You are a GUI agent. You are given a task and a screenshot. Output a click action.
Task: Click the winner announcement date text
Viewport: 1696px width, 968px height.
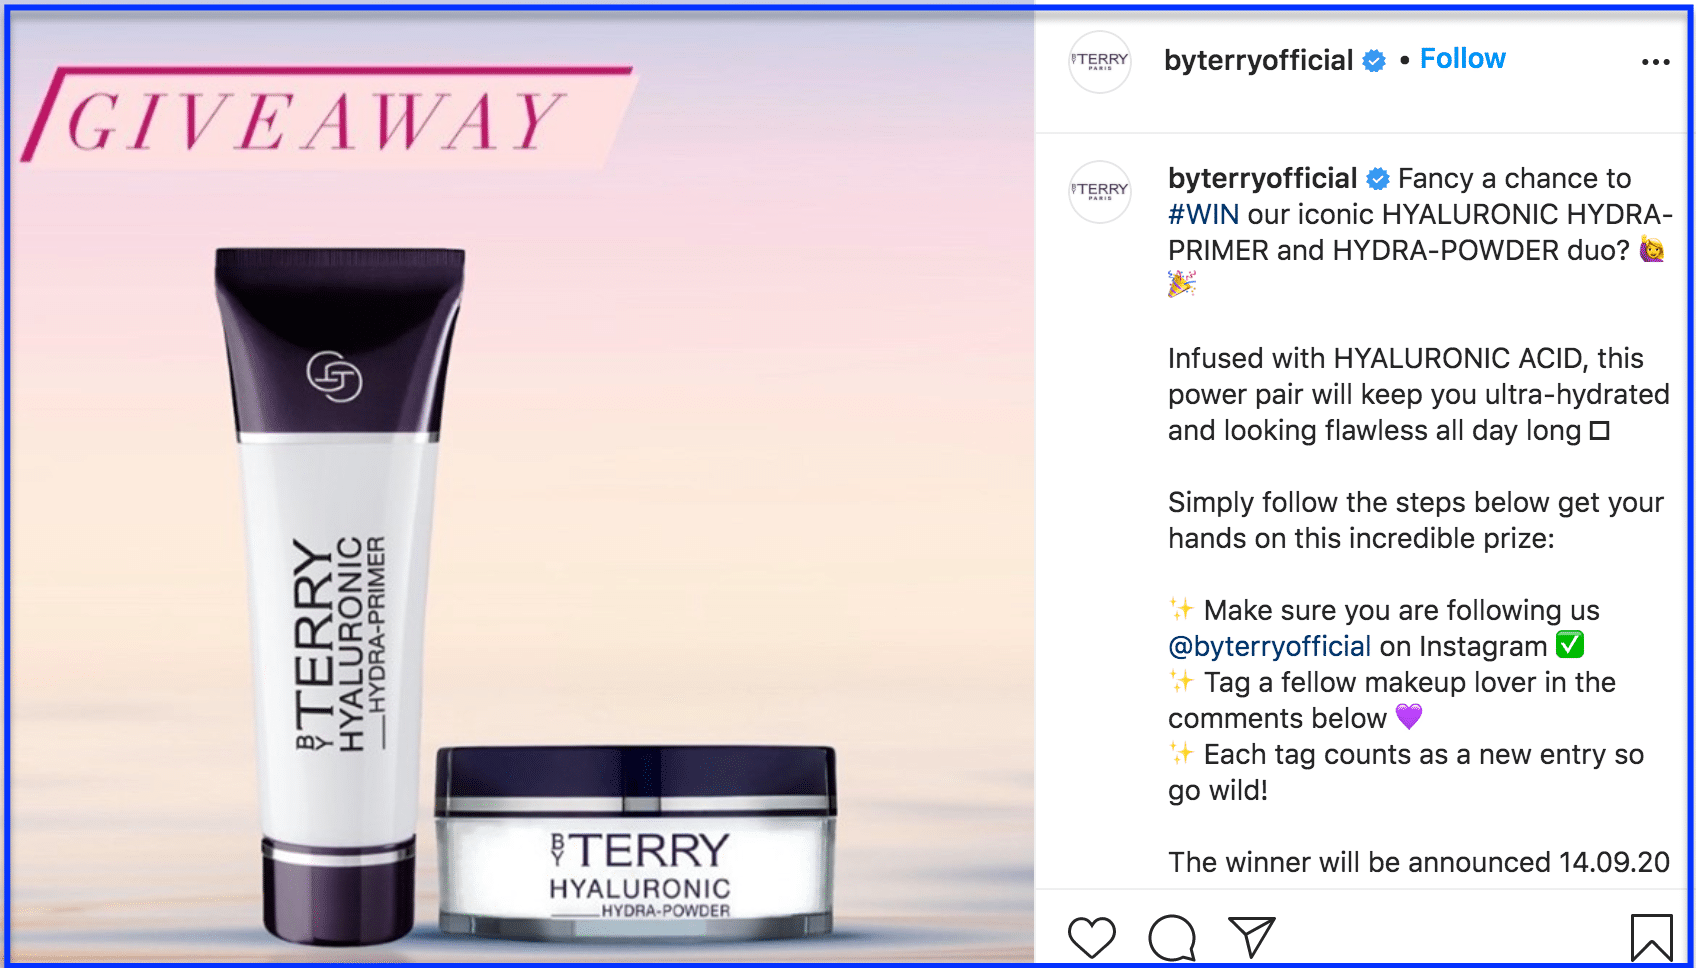click(1419, 862)
